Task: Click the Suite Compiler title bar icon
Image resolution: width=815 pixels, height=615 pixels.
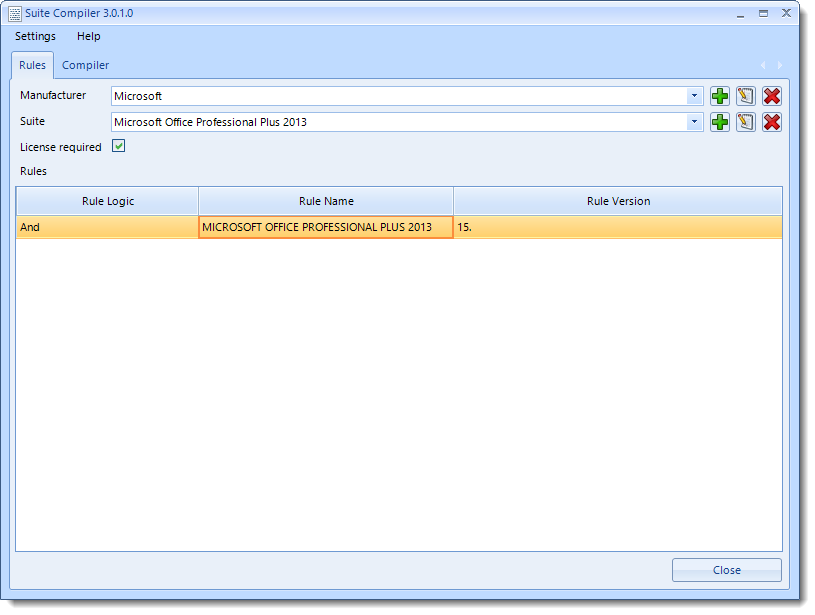Action: point(15,14)
